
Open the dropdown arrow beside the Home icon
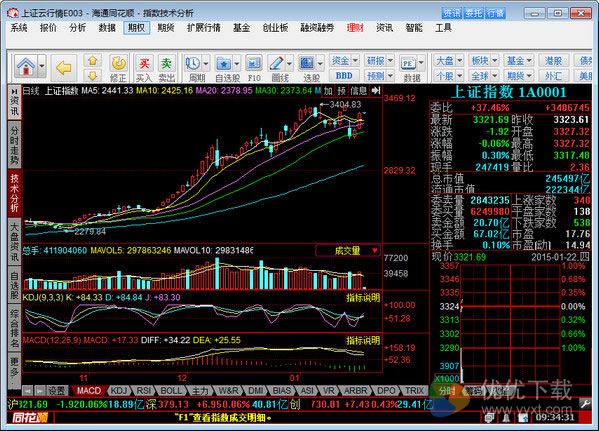(42, 67)
